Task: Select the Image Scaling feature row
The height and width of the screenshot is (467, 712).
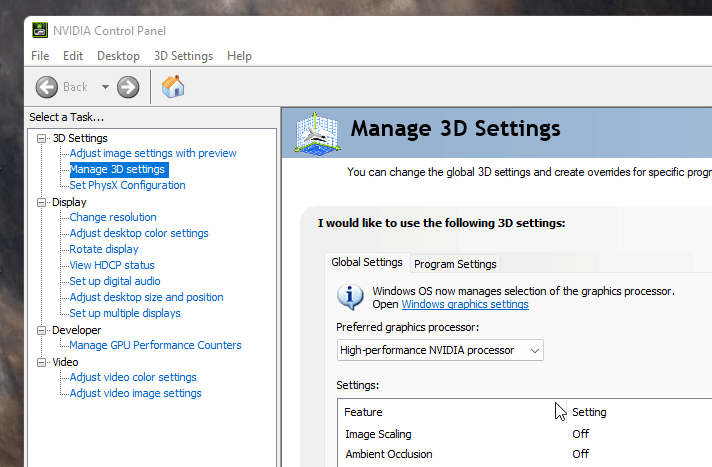Action: [378, 434]
